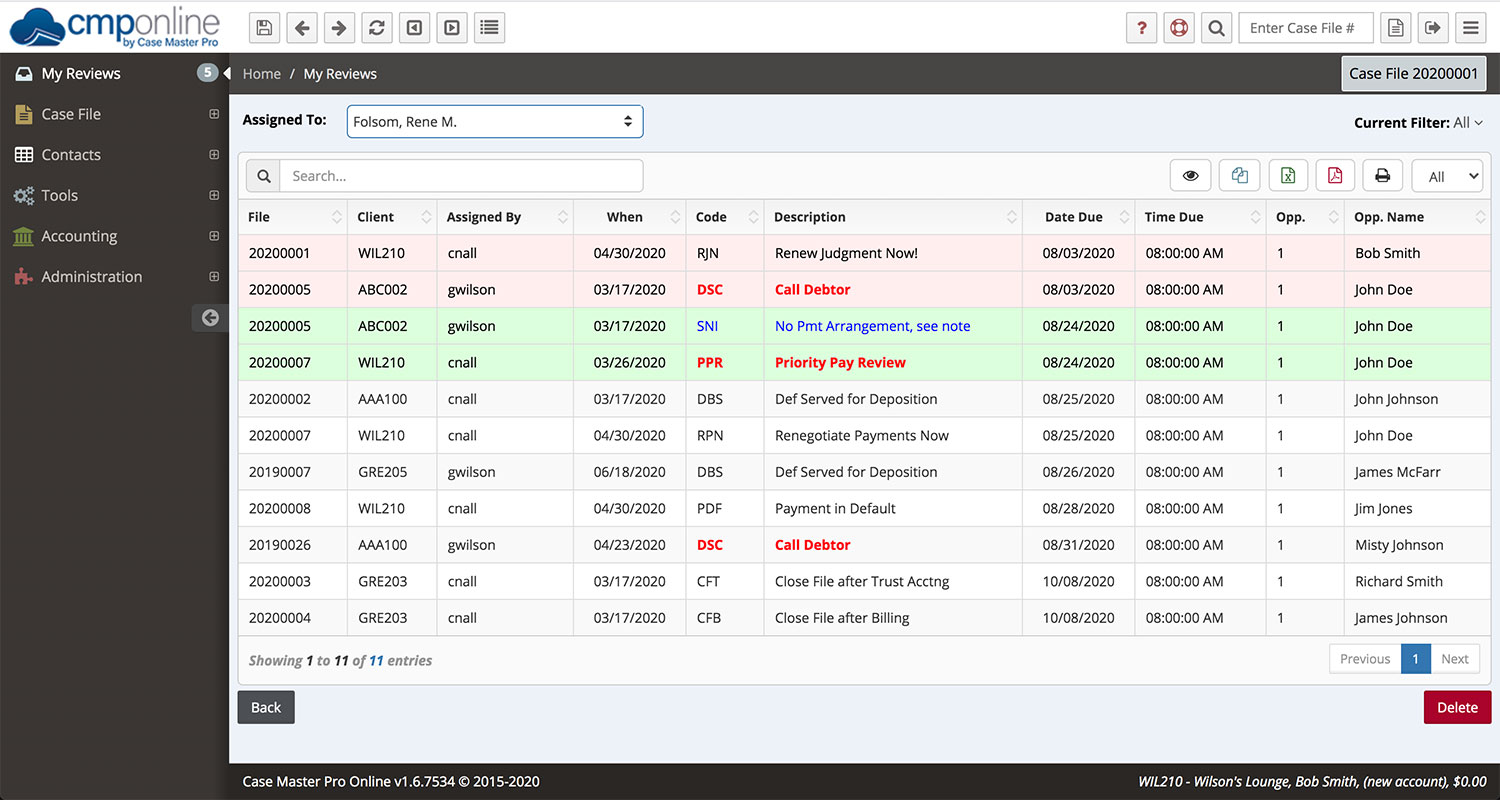This screenshot has height=800, width=1500.
Task: Click the red Delete button
Action: (1457, 707)
